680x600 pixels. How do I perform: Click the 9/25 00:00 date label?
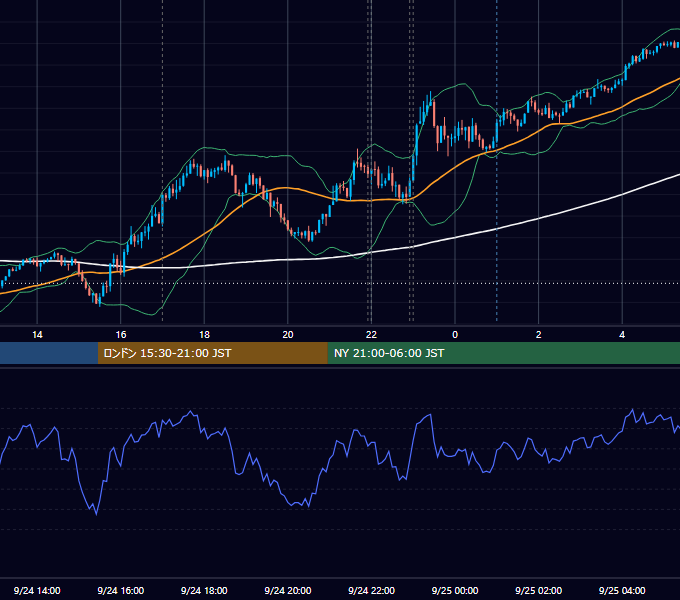455,590
